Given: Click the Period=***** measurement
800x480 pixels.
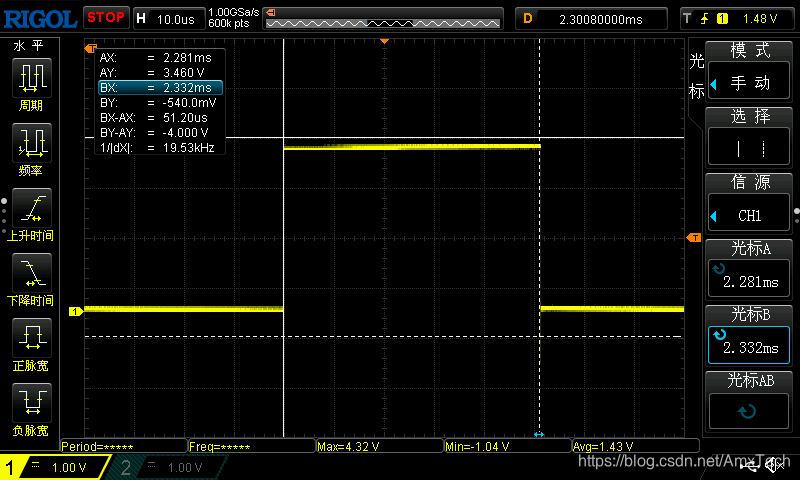Looking at the screenshot, I should pyautogui.click(x=123, y=446).
